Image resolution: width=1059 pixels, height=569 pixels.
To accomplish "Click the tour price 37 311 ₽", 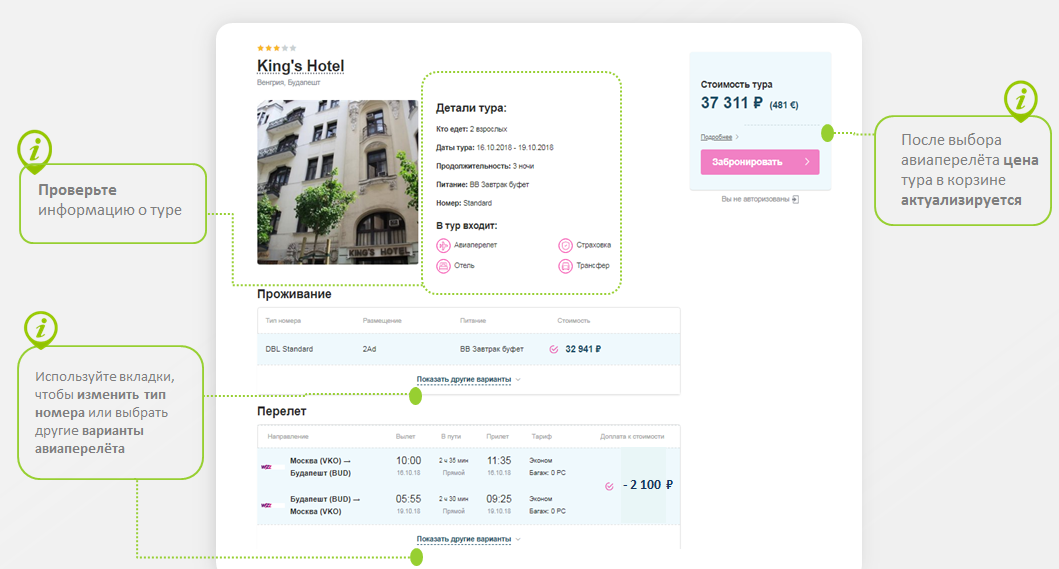I will [731, 103].
